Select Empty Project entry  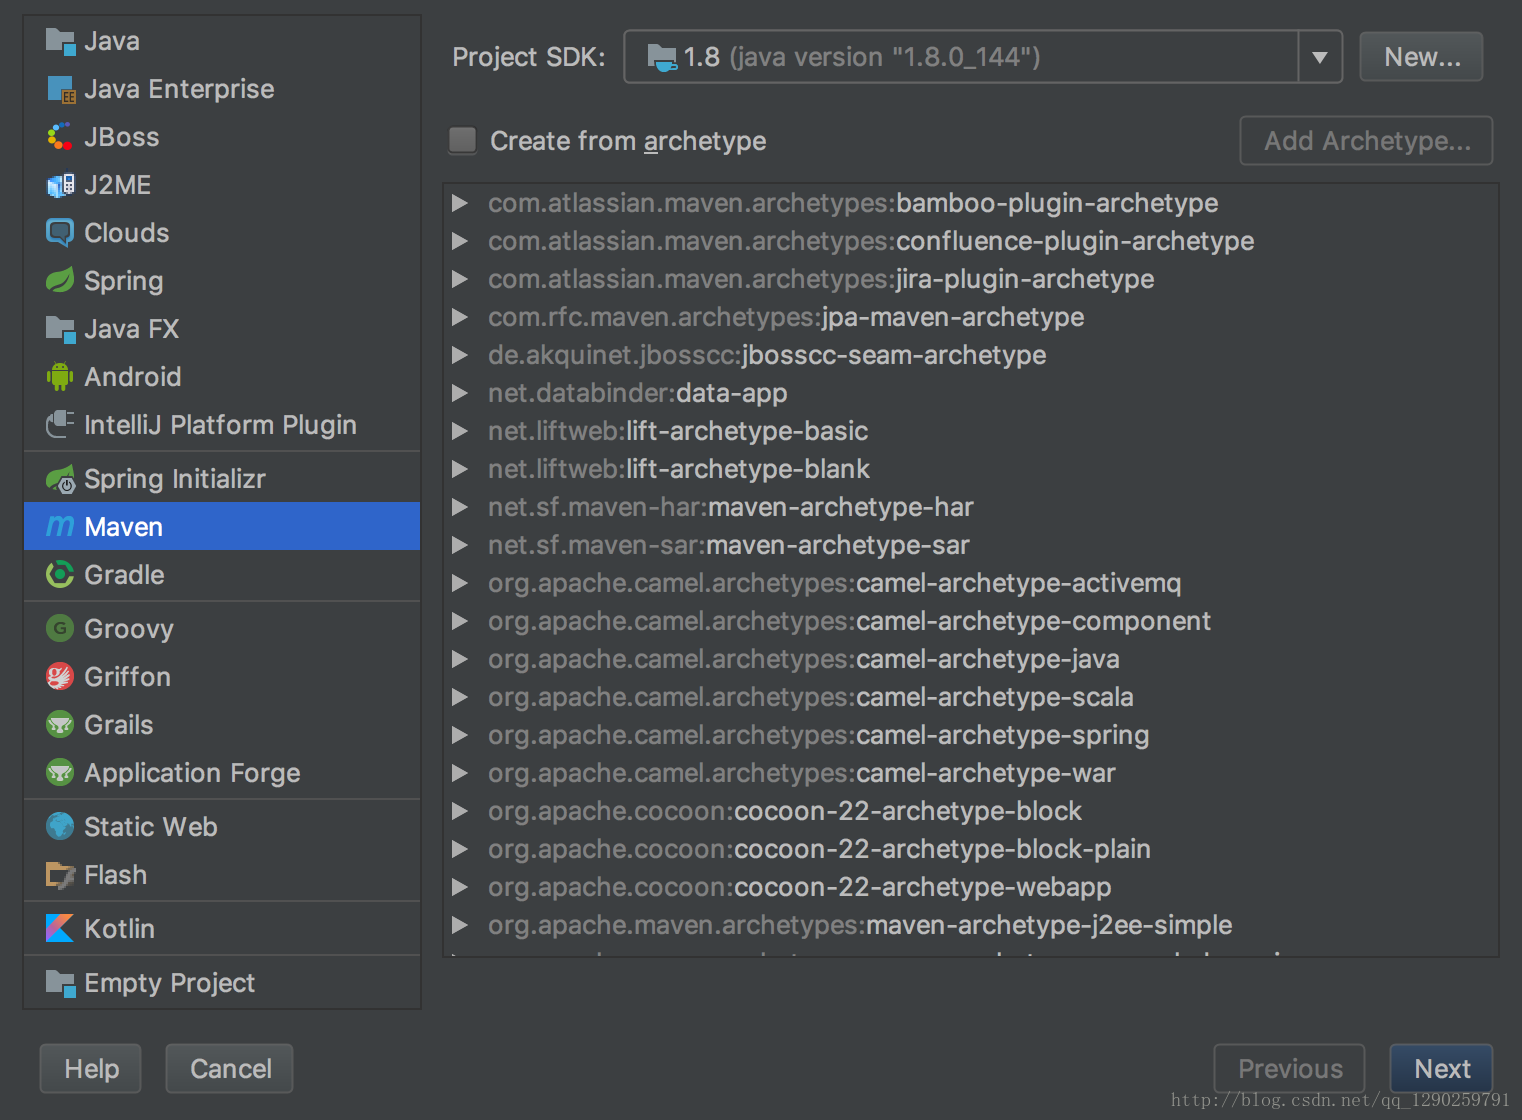click(x=222, y=983)
